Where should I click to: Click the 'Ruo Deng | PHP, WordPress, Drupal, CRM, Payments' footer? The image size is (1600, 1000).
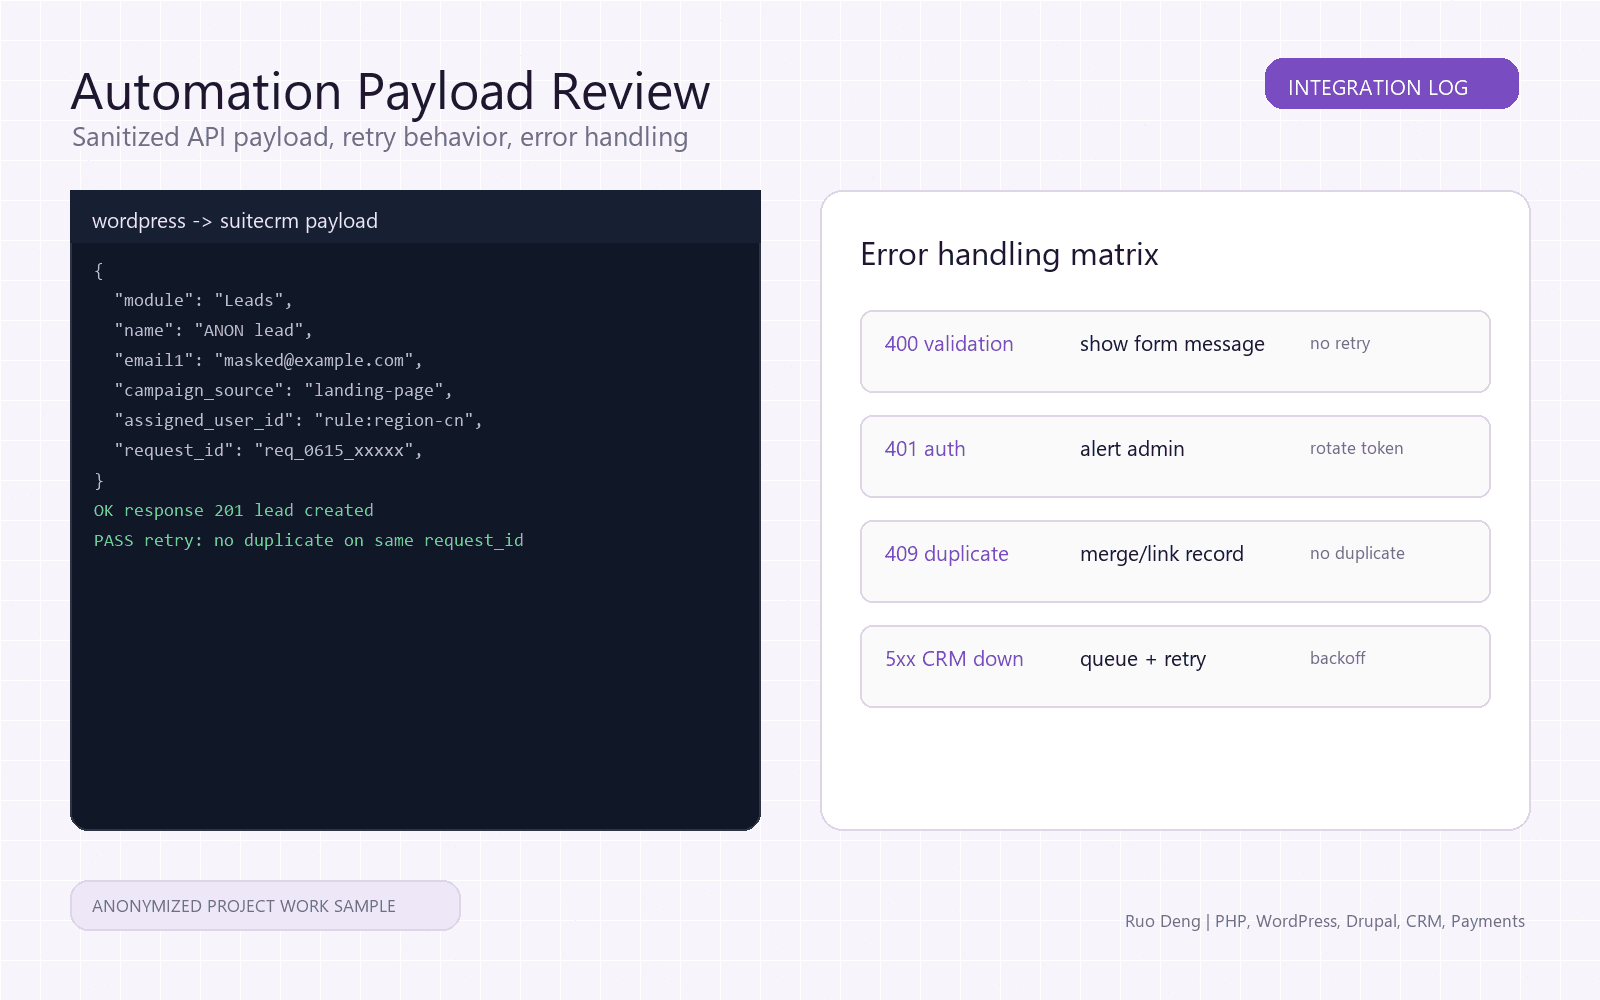[1325, 921]
